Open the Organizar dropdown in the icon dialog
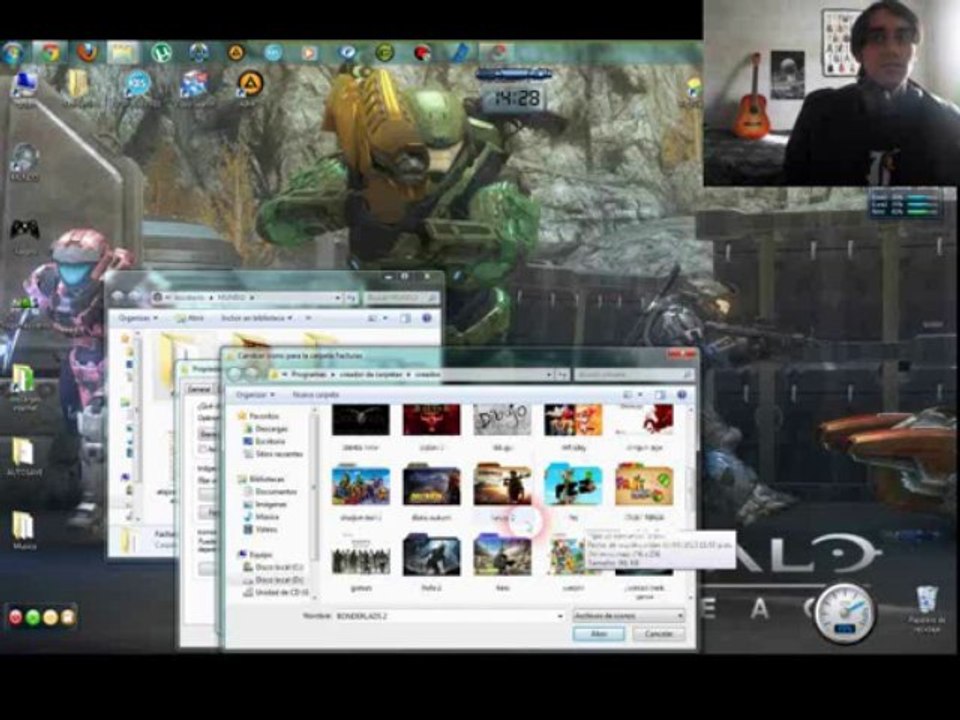The image size is (960, 720). pyautogui.click(x=255, y=395)
